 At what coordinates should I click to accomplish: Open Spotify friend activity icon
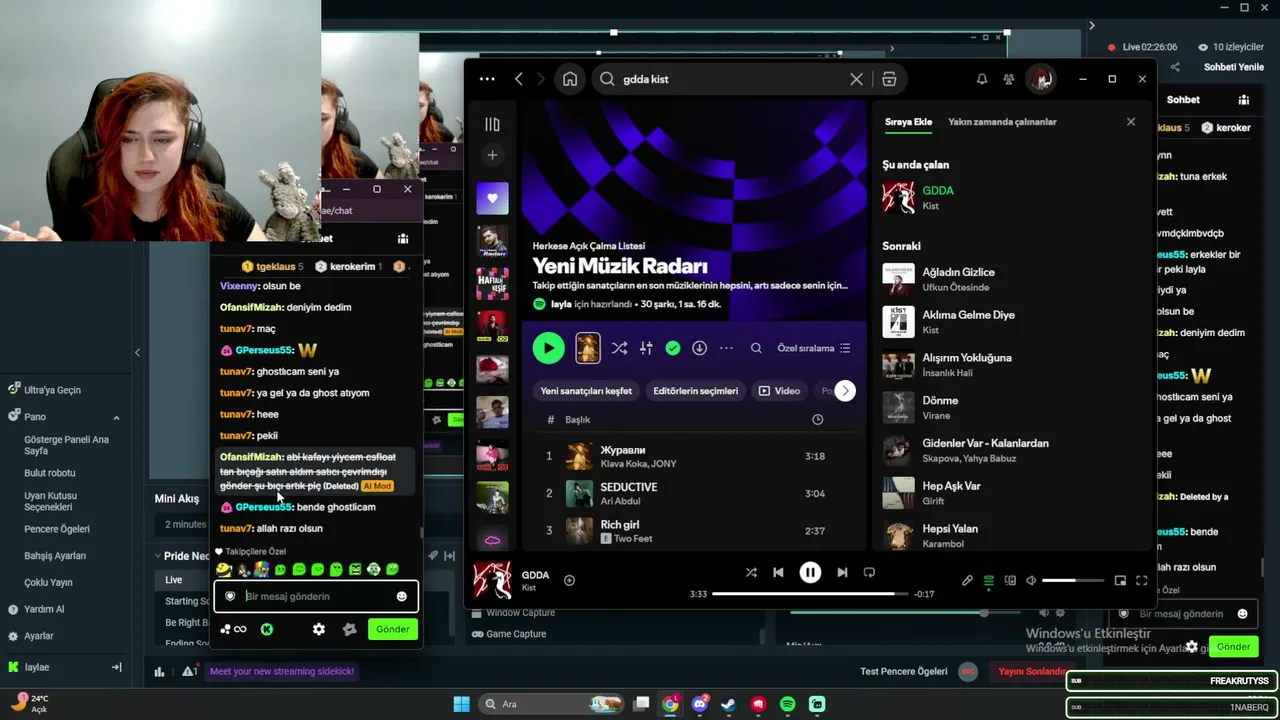[1009, 79]
